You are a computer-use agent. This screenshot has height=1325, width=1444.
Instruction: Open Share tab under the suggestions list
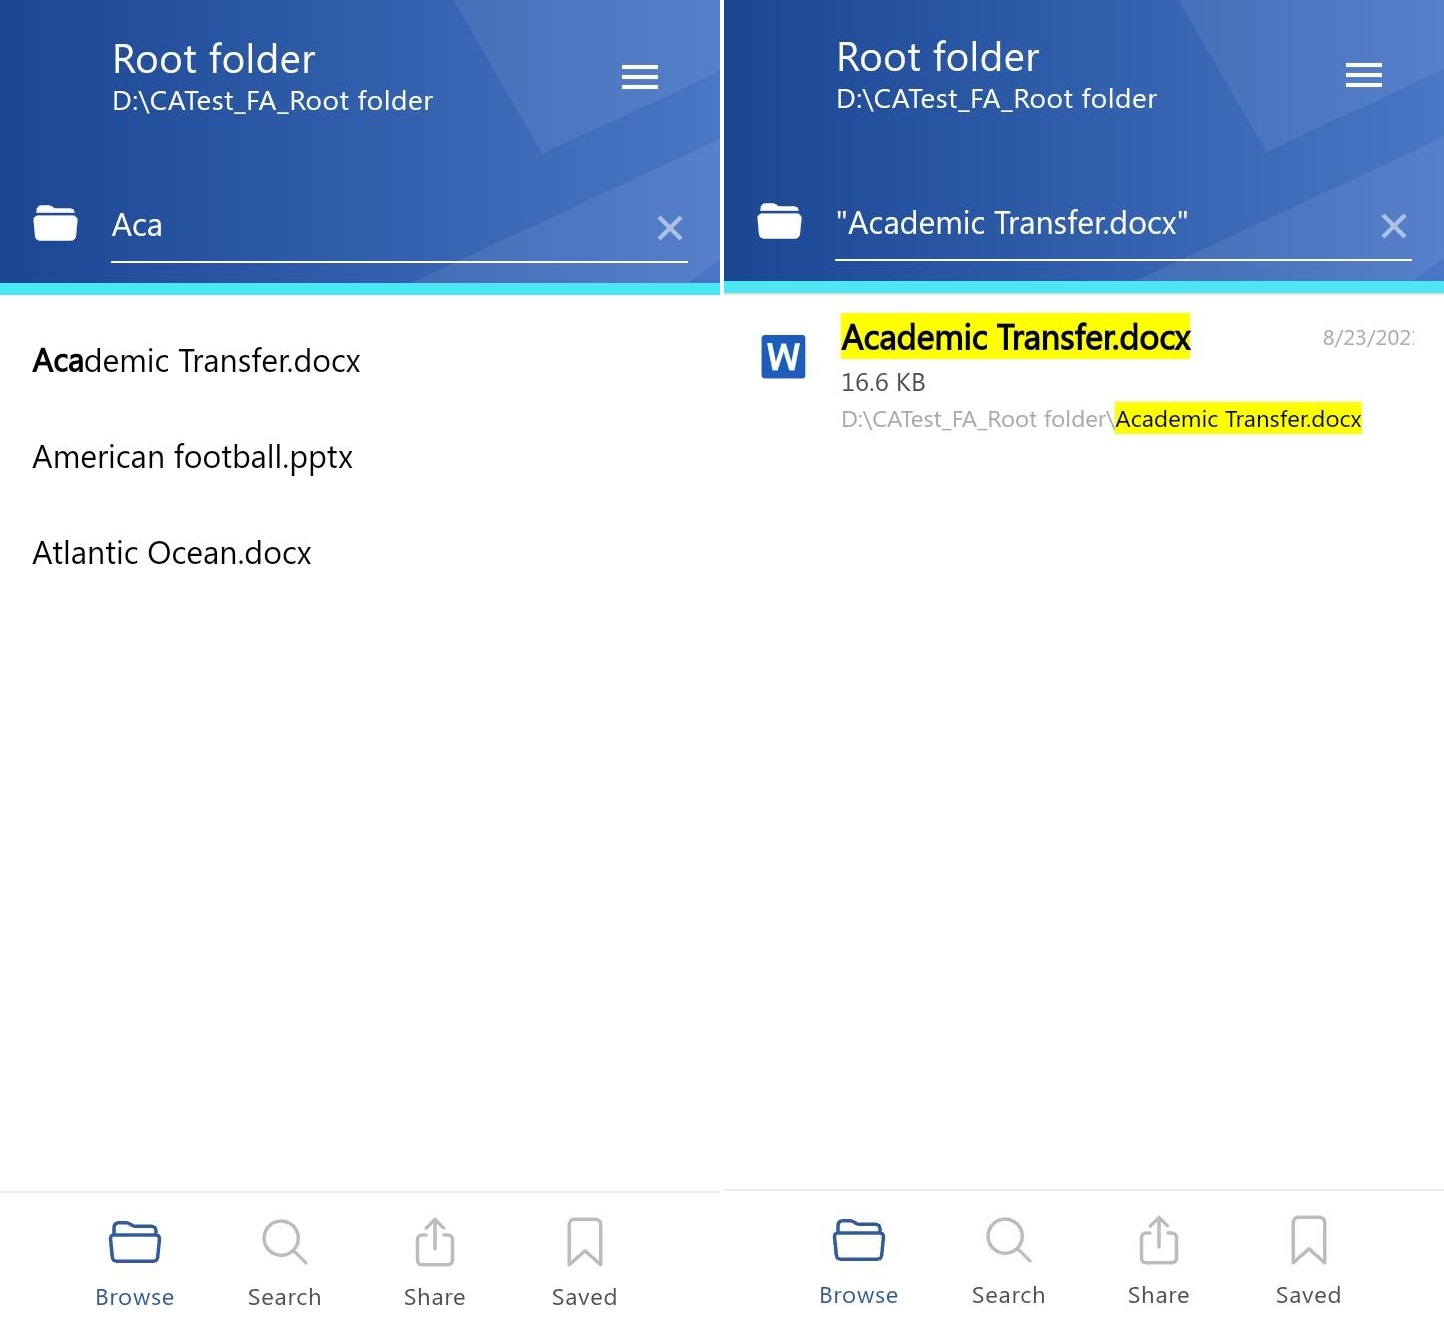pyautogui.click(x=434, y=1262)
